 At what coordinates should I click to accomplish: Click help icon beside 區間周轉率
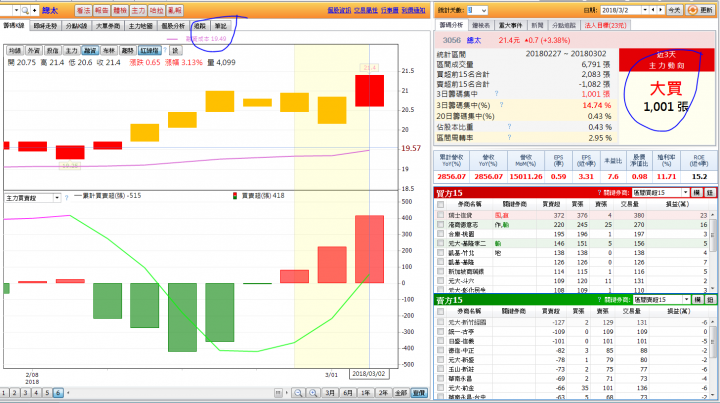tap(509, 137)
